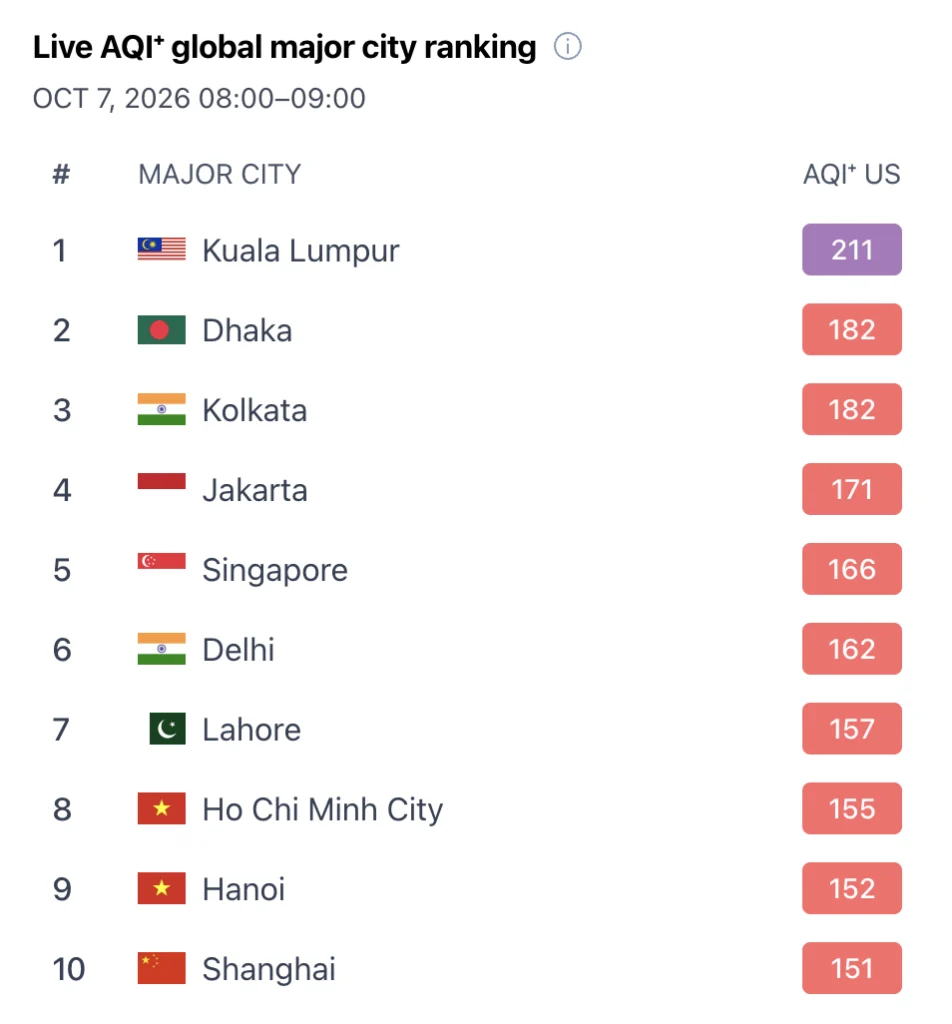Open the Shanghai city link

tap(269, 969)
